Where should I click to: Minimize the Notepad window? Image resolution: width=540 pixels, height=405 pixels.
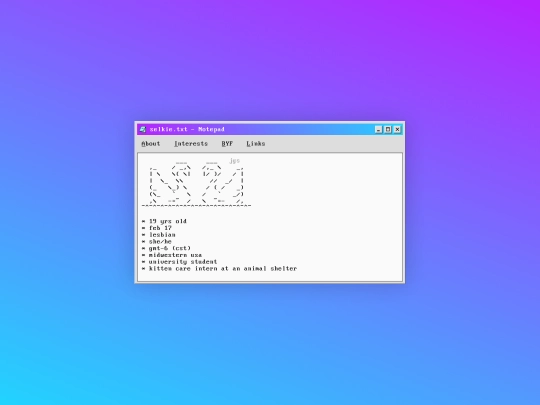(378, 129)
